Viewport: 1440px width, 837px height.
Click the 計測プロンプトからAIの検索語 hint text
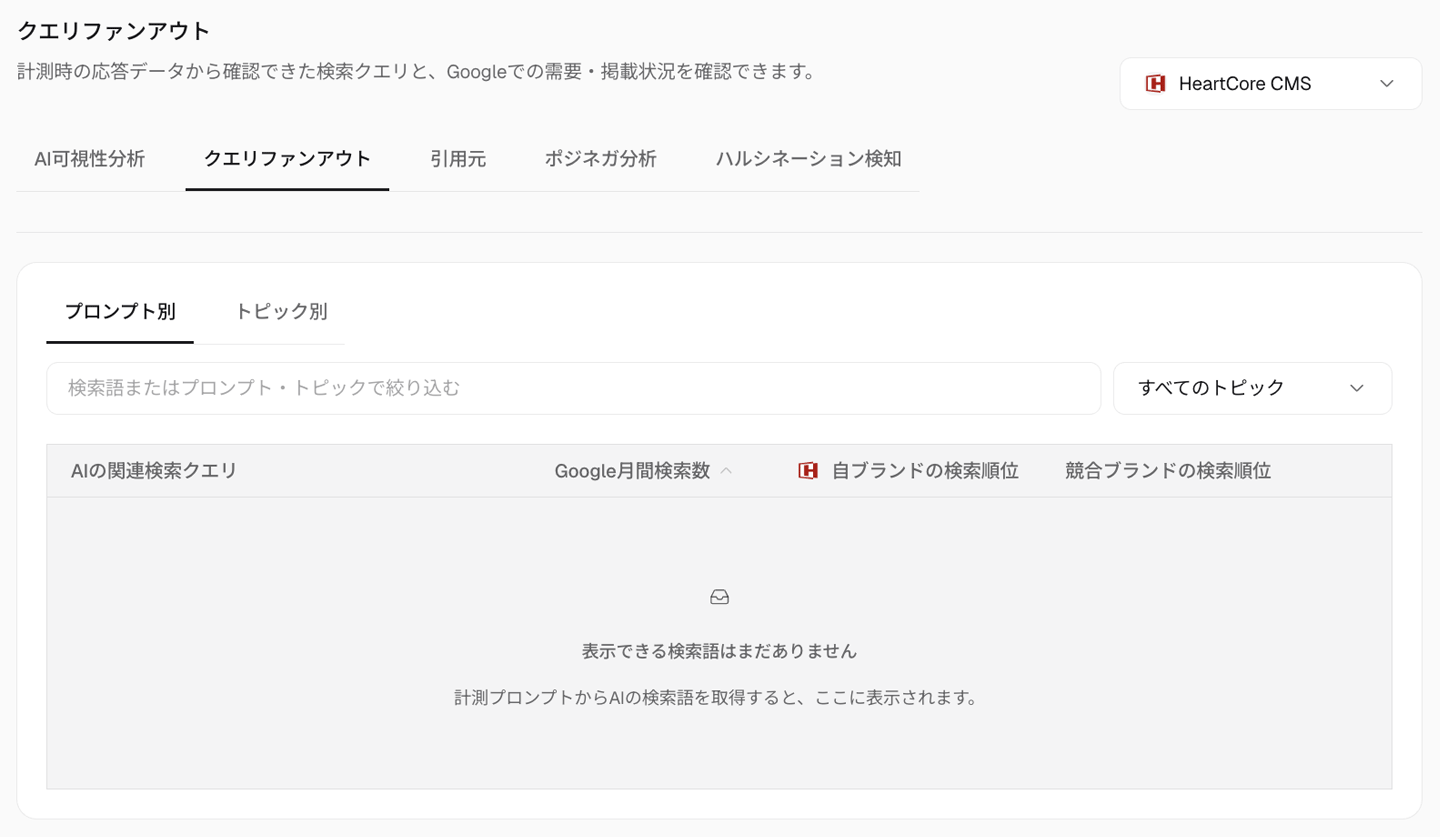tap(716, 698)
